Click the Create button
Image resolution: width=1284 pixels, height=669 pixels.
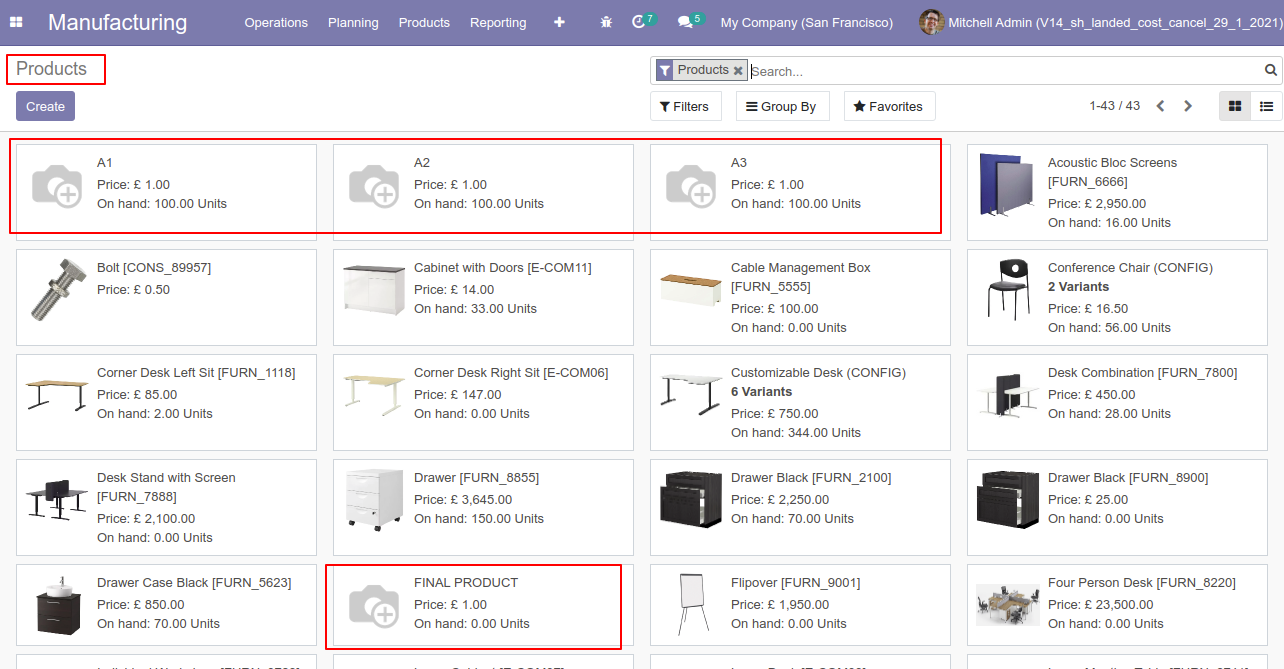click(45, 106)
